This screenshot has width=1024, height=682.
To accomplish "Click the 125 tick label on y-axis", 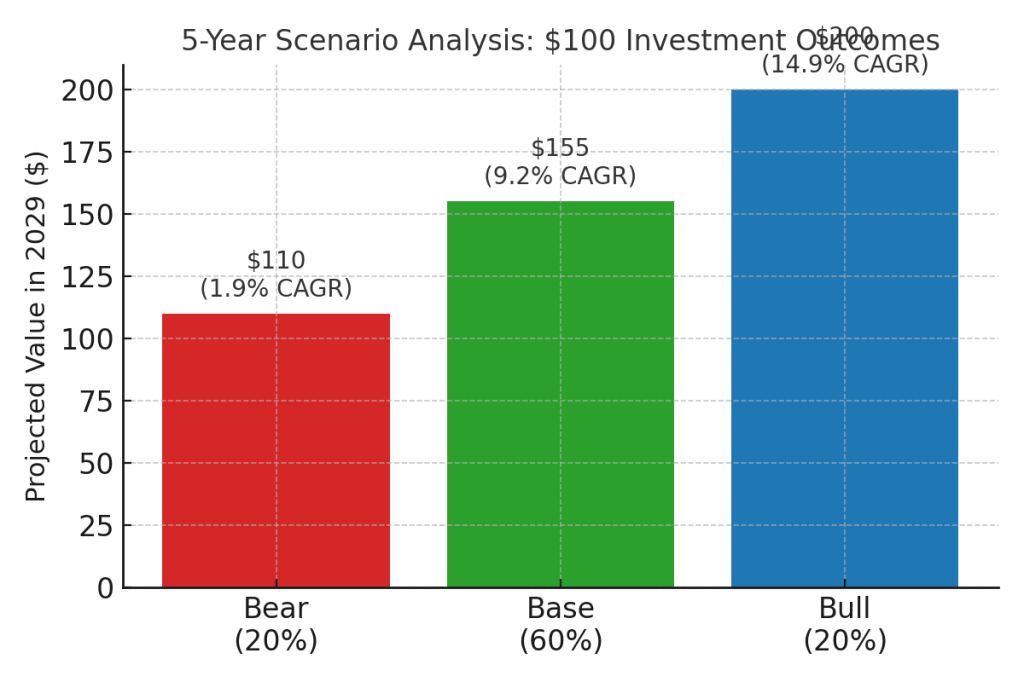I will [x=88, y=277].
